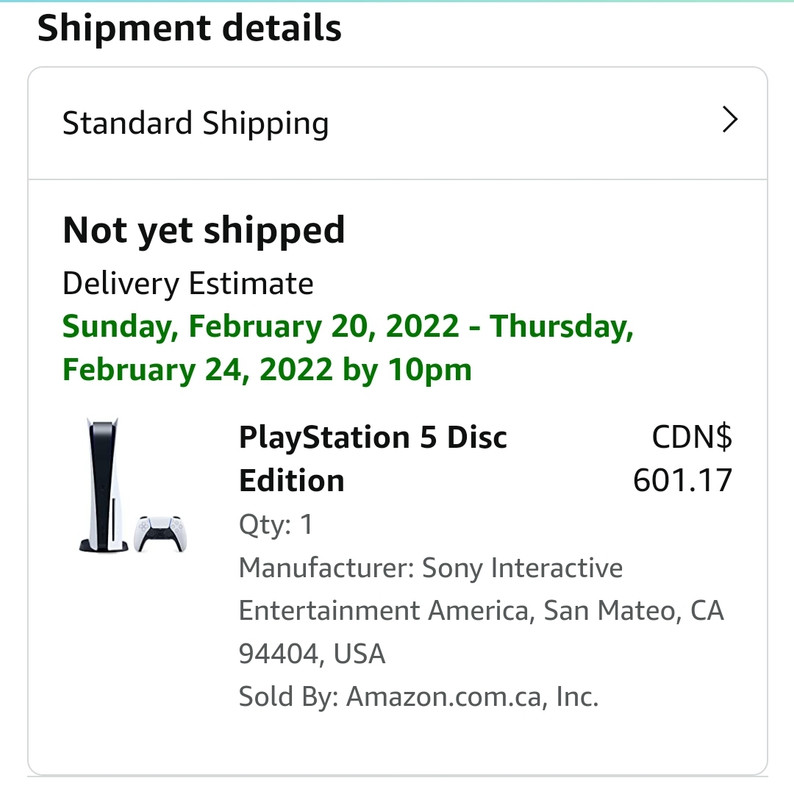Click the Delivery Estimate label
This screenshot has width=794, height=800.
(x=187, y=284)
